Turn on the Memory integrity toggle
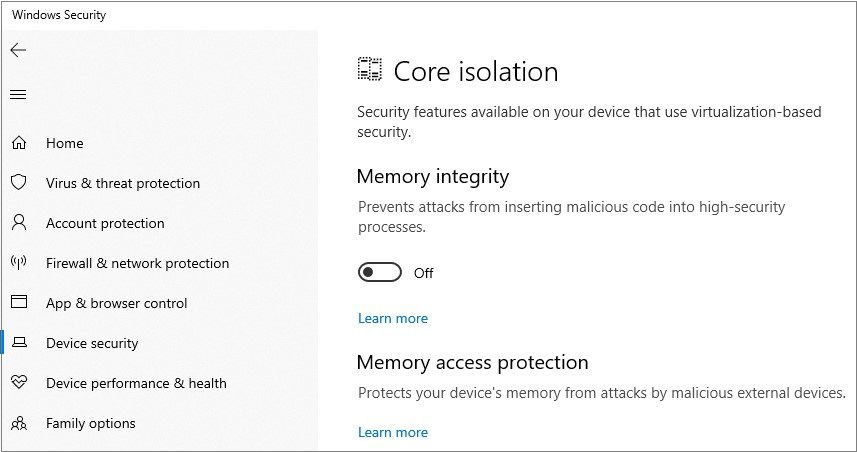 pyautogui.click(x=380, y=273)
